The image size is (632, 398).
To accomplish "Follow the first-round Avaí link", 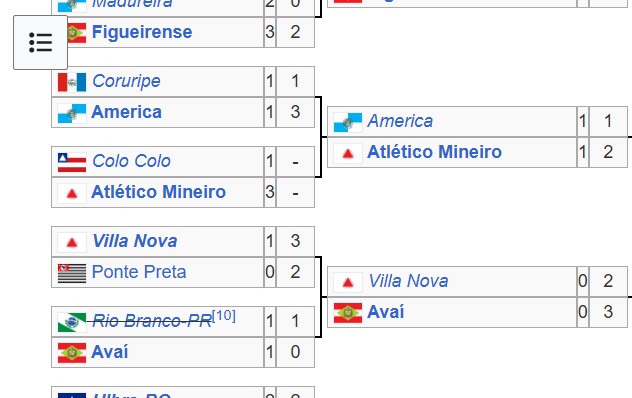I will point(110,352).
